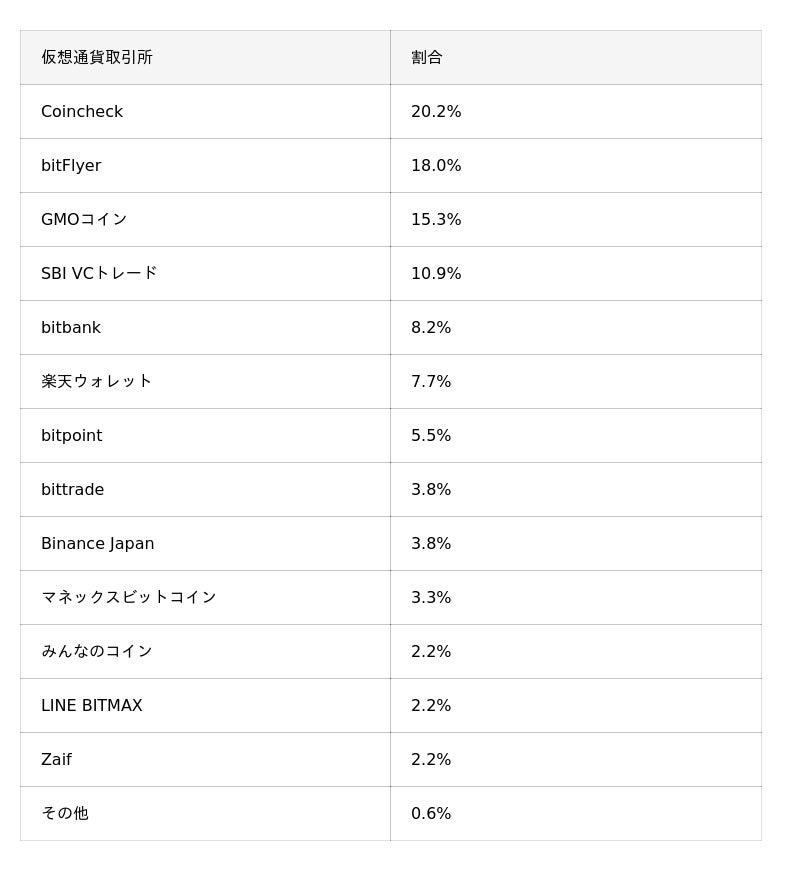Select the 18.0% percentage cell
800x871 pixels.
click(x=436, y=165)
